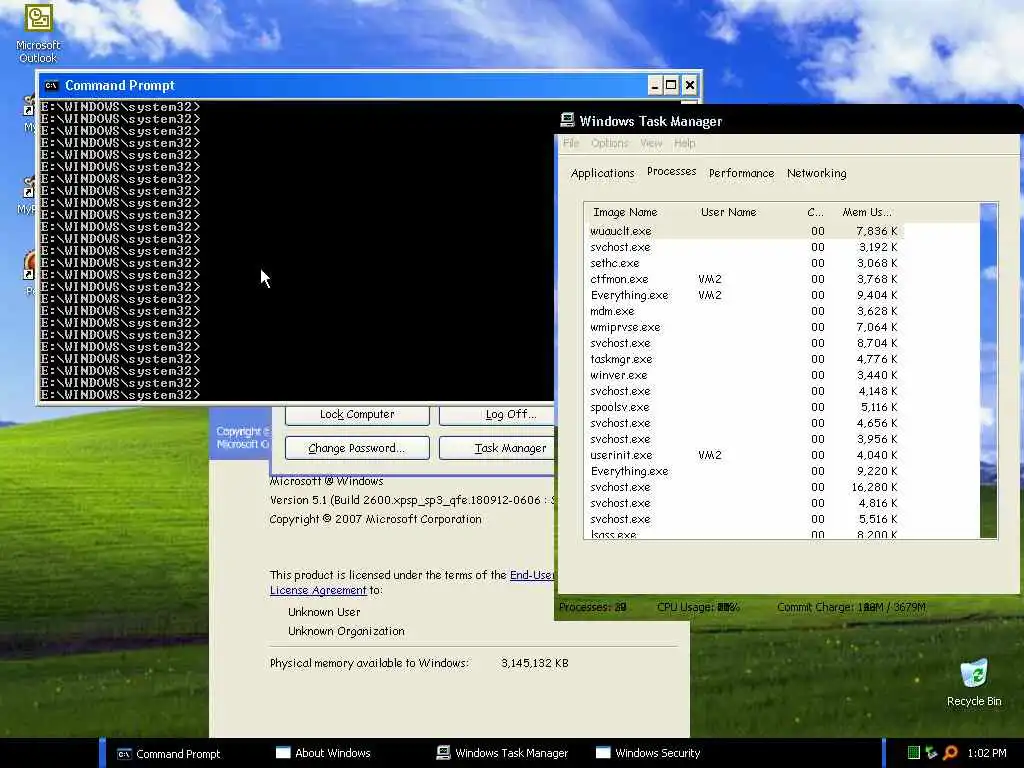Activate Windows Task Manager taskbar button
Screen dimensions: 1024x768
(503, 753)
